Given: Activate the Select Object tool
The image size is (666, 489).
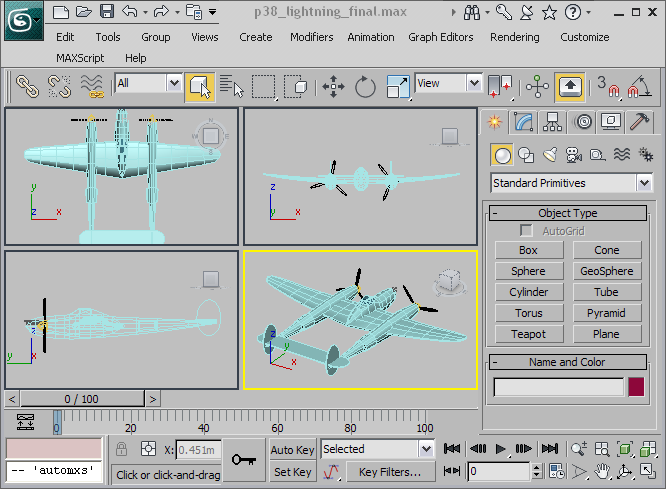Looking at the screenshot, I should [x=200, y=87].
